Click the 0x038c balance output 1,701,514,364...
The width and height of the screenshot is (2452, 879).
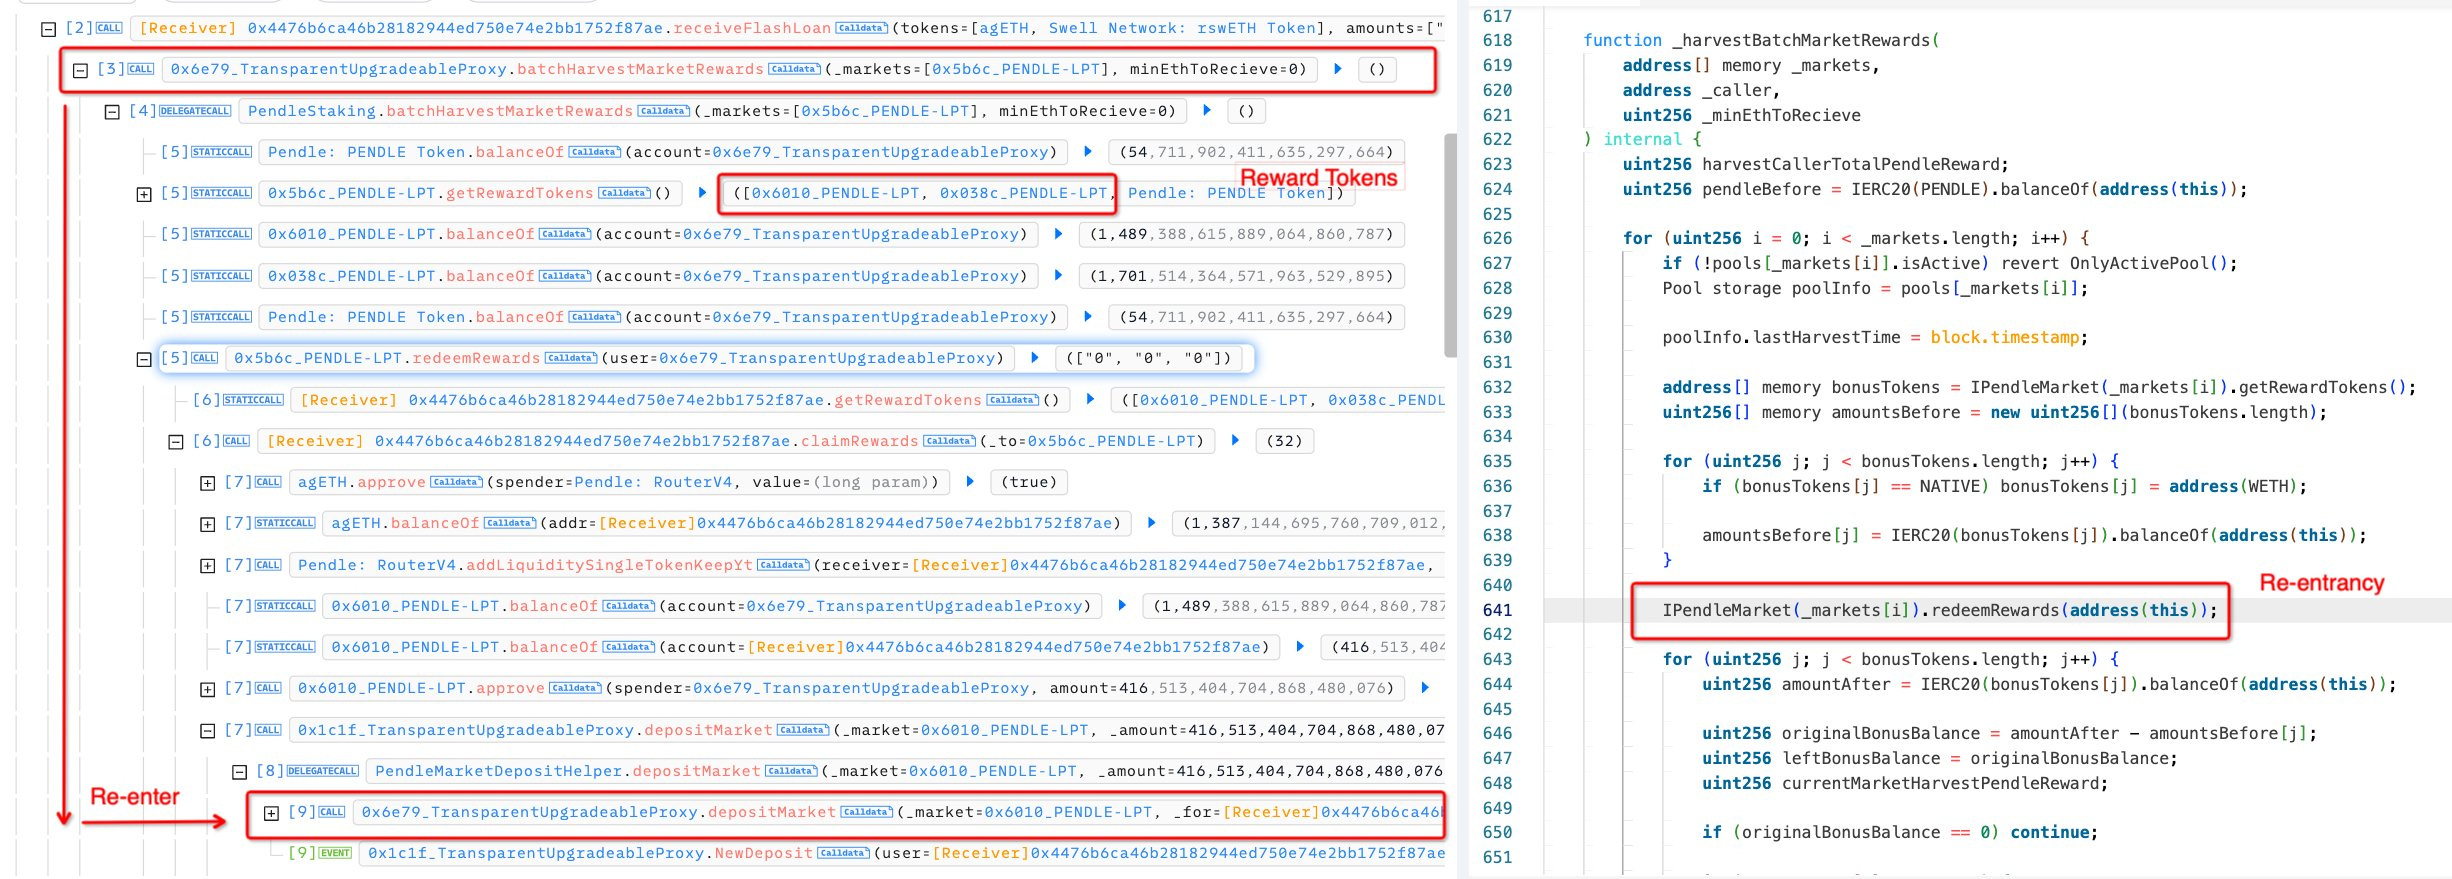point(1241,276)
